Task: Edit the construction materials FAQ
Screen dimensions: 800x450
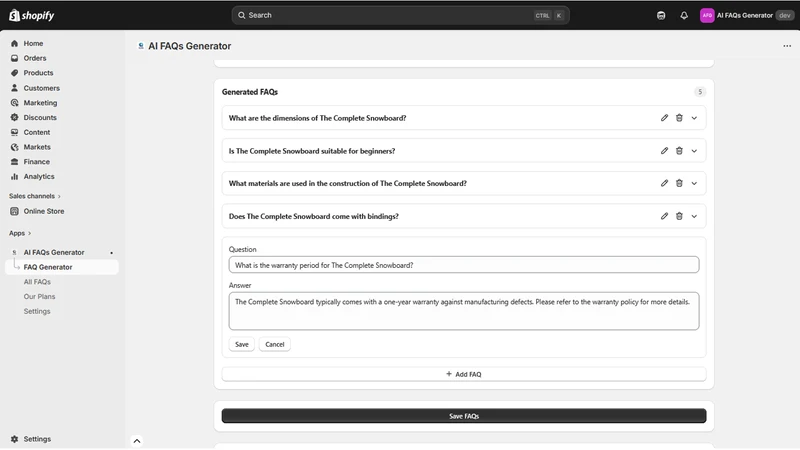Action: 664,183
